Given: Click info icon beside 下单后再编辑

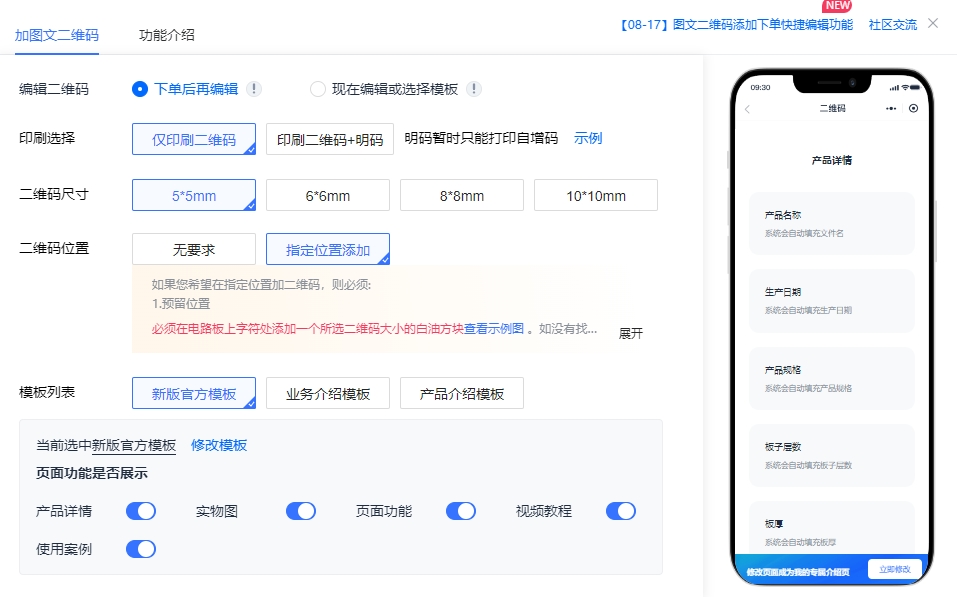Looking at the screenshot, I should point(254,89).
